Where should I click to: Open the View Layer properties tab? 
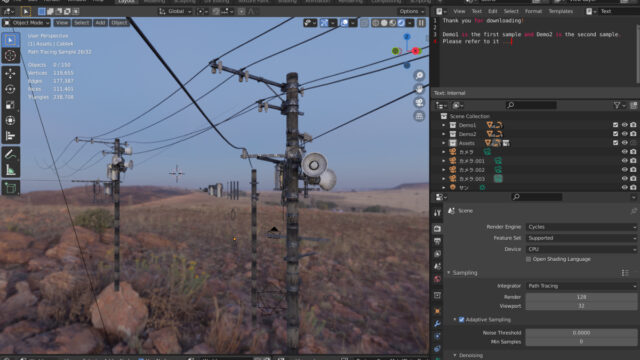pos(437,254)
